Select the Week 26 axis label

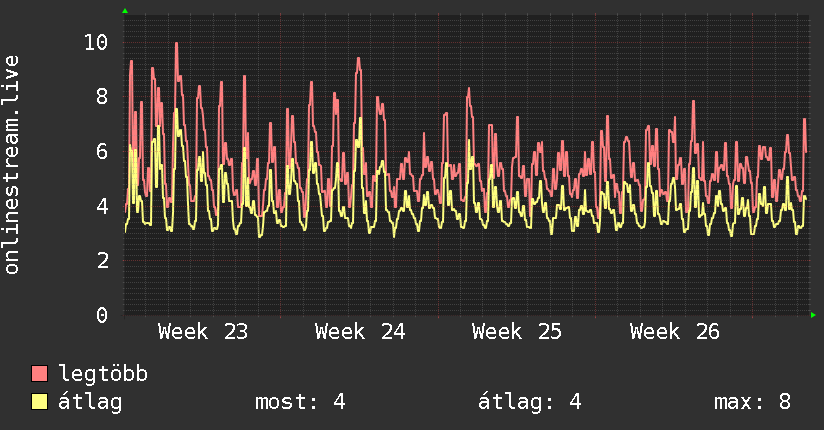[x=675, y=332]
